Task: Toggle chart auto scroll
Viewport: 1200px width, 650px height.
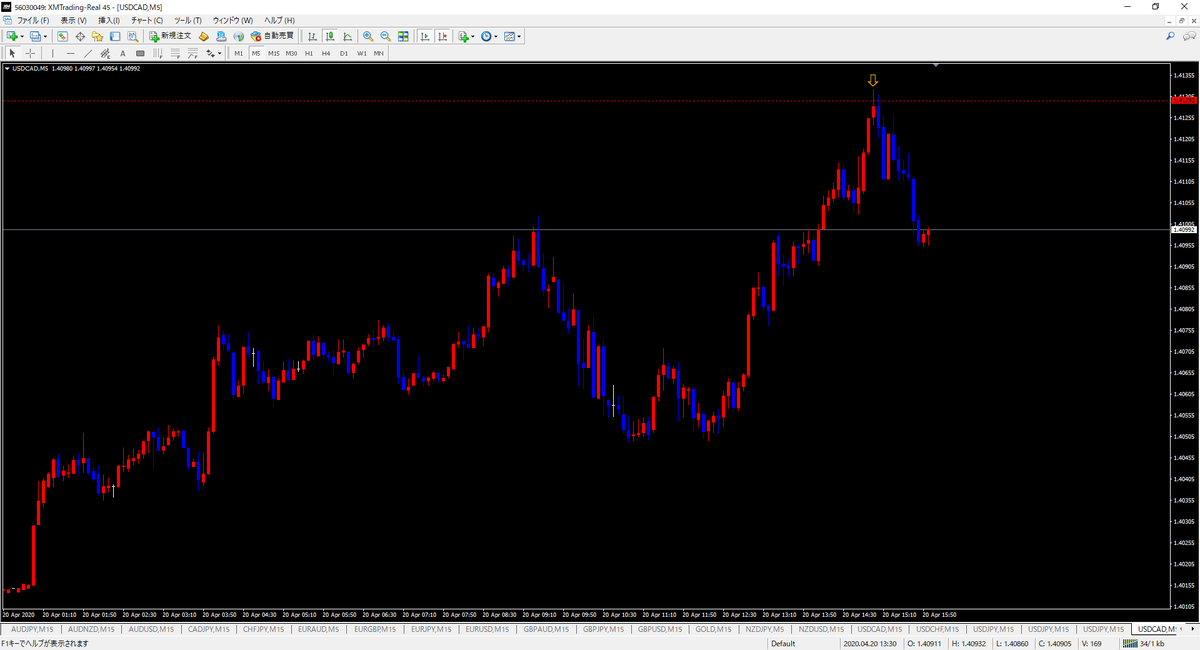Action: point(425,36)
